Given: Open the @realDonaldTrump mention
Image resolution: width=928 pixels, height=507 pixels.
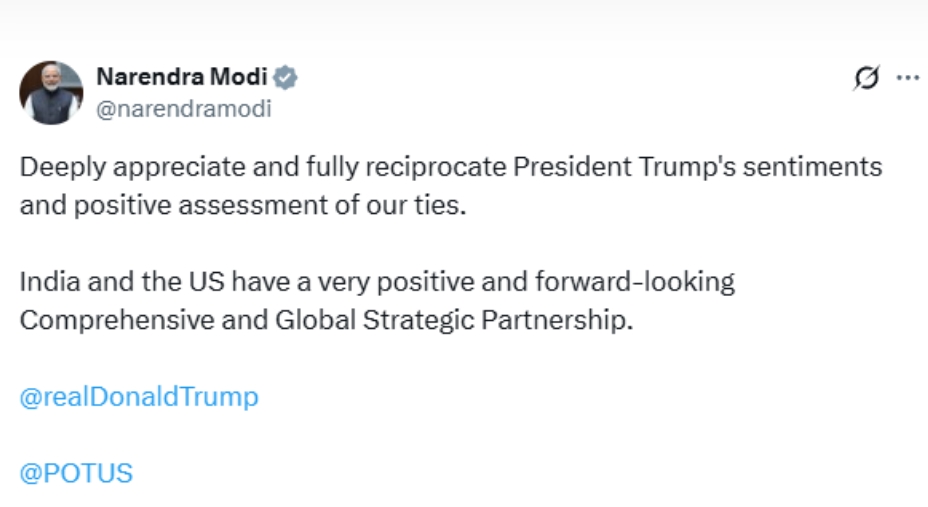Looking at the screenshot, I should coord(139,397).
